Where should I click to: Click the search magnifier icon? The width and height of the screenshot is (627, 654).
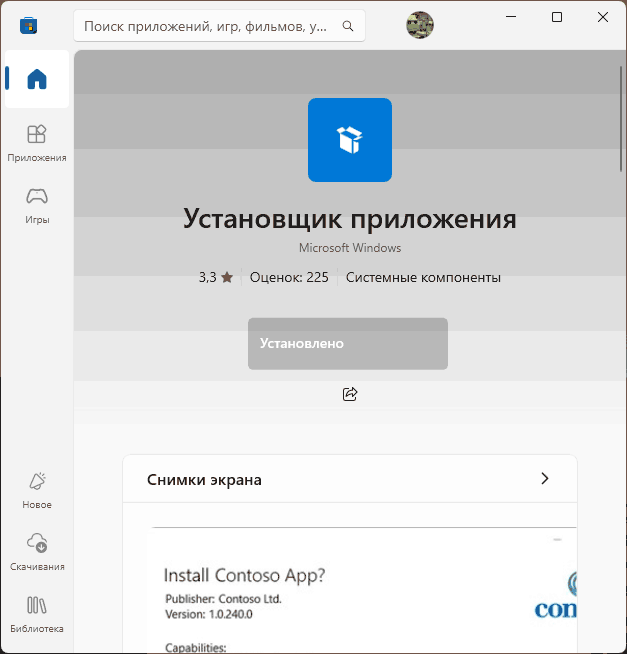[348, 26]
